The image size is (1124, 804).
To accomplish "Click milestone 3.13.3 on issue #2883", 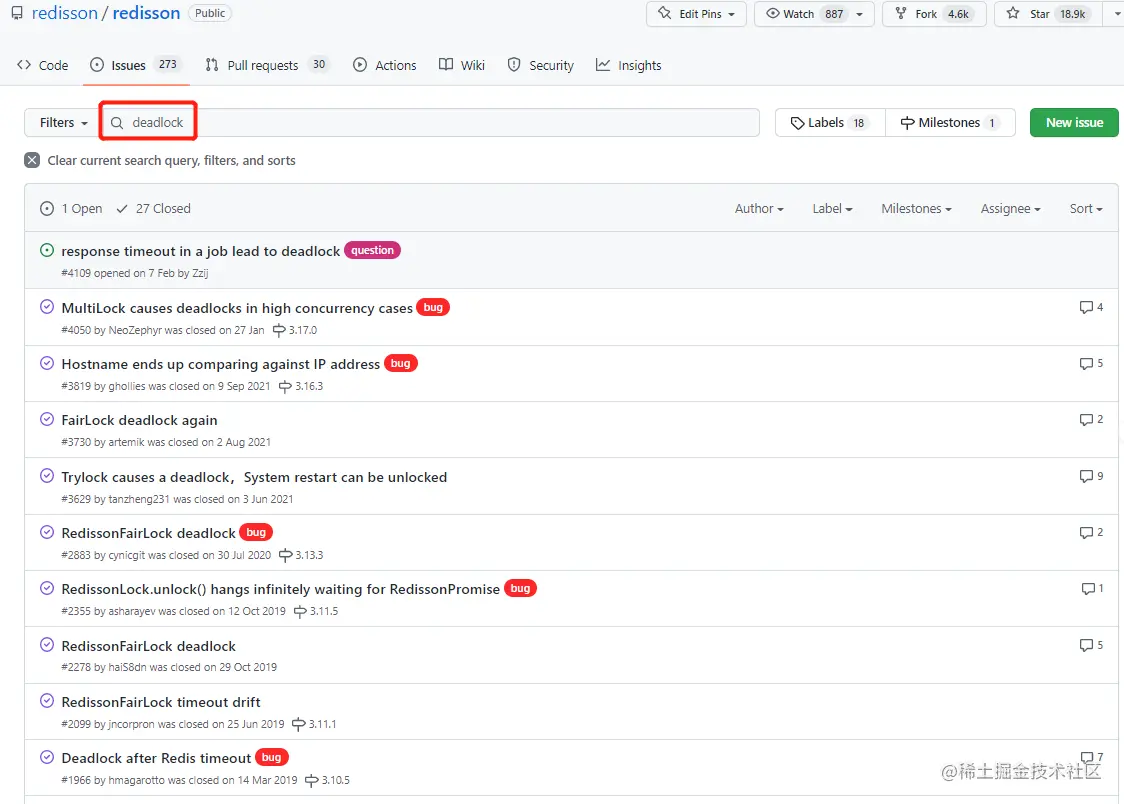I will pyautogui.click(x=301, y=555).
